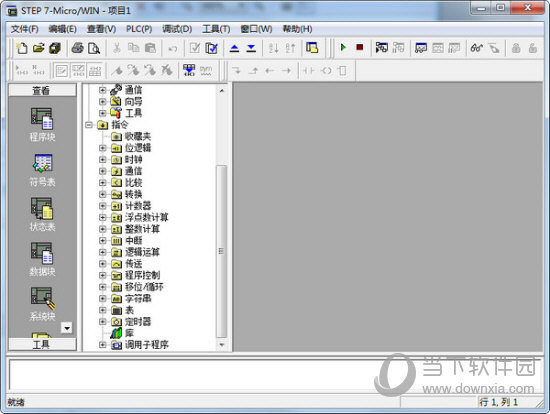This screenshot has width=550, height=414.
Task: Expand the 计数器 instruction folder
Action: pos(102,206)
